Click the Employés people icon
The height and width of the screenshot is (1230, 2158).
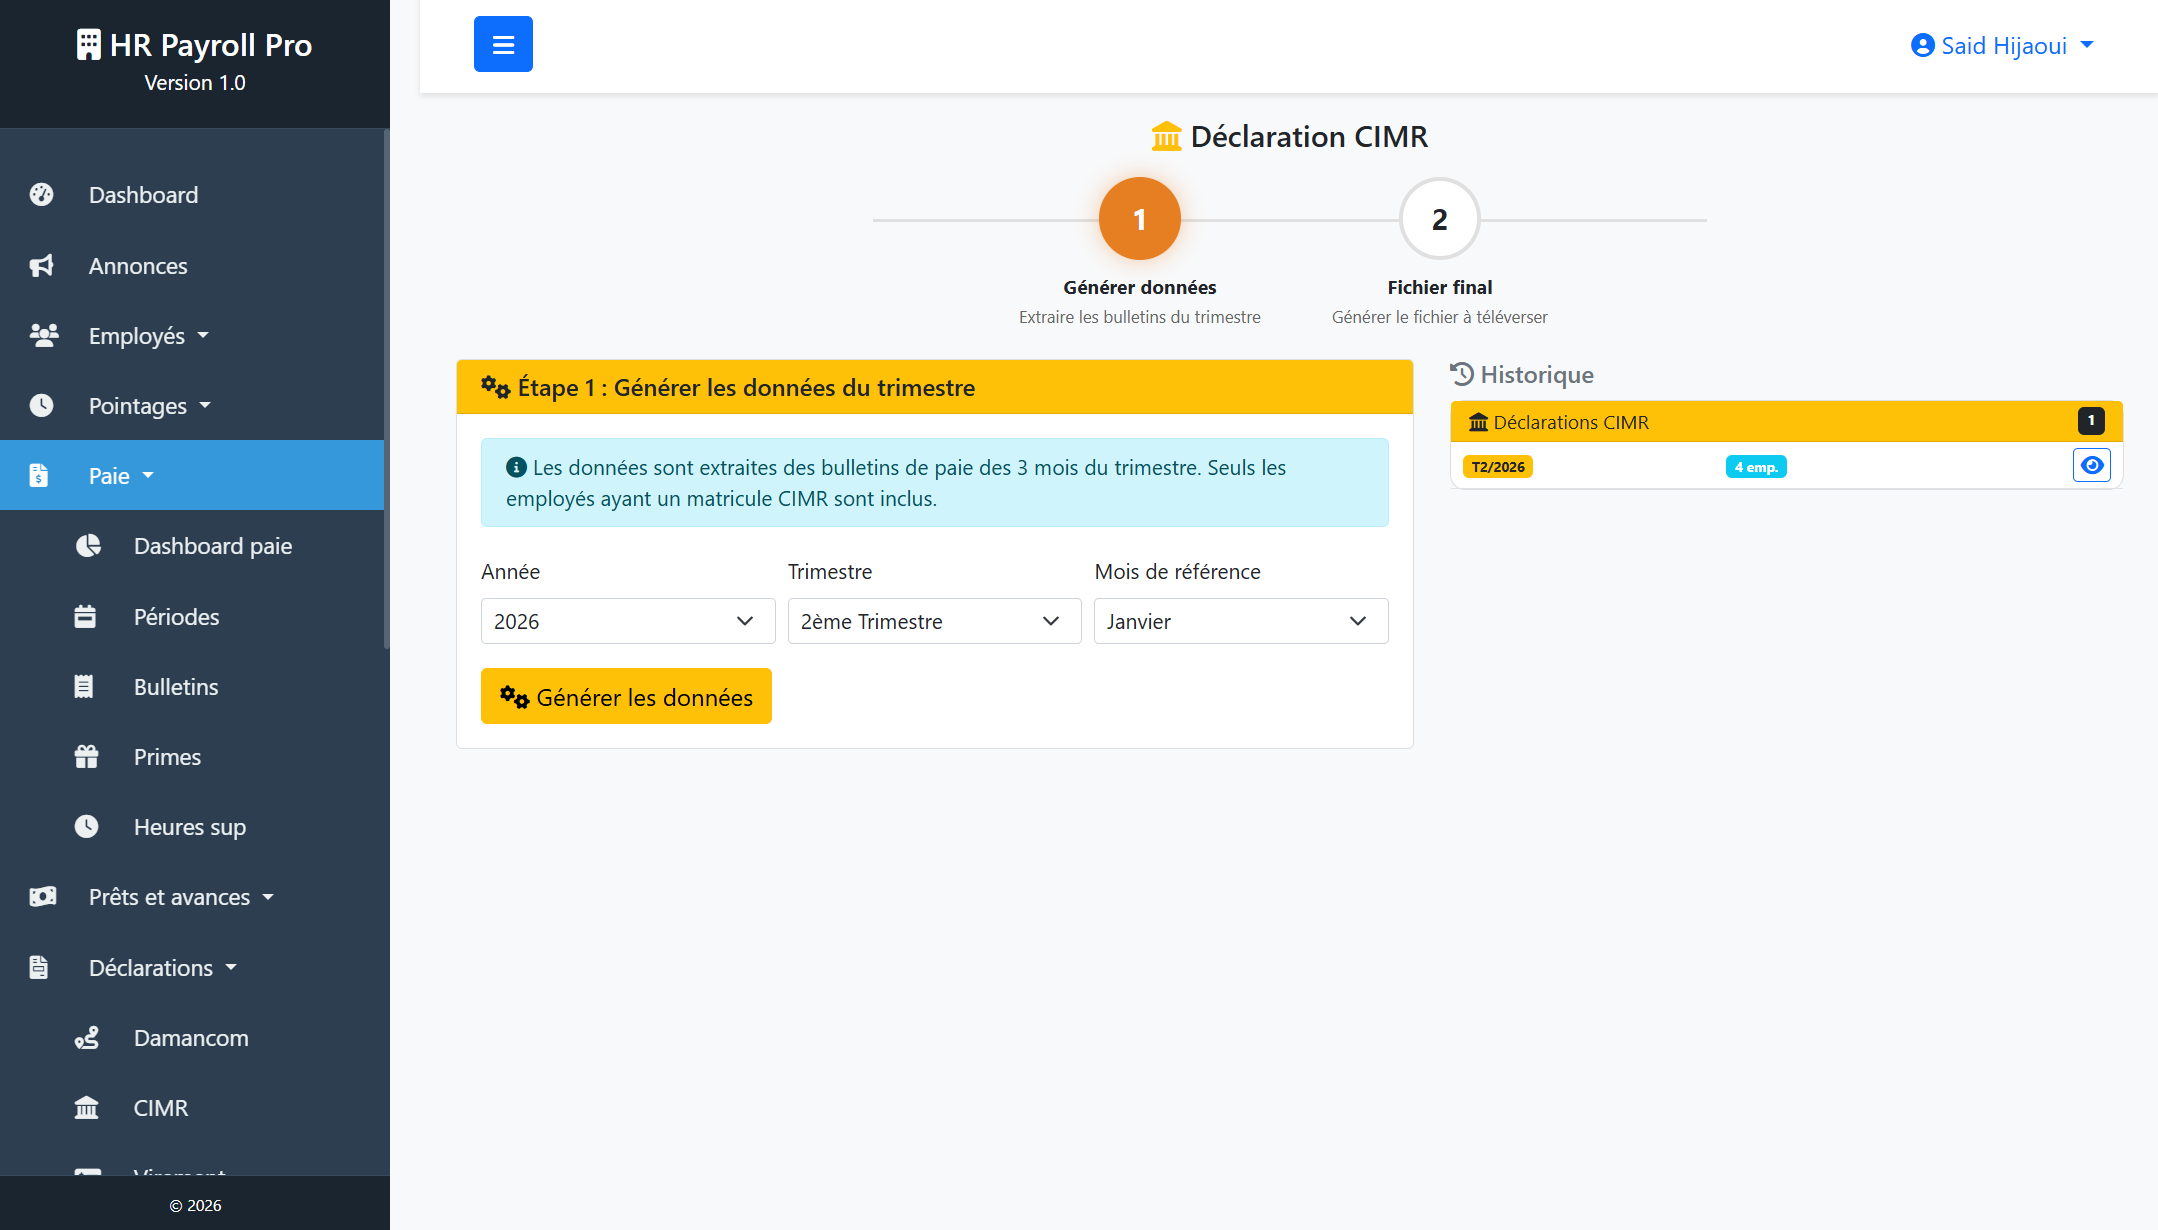coord(43,336)
